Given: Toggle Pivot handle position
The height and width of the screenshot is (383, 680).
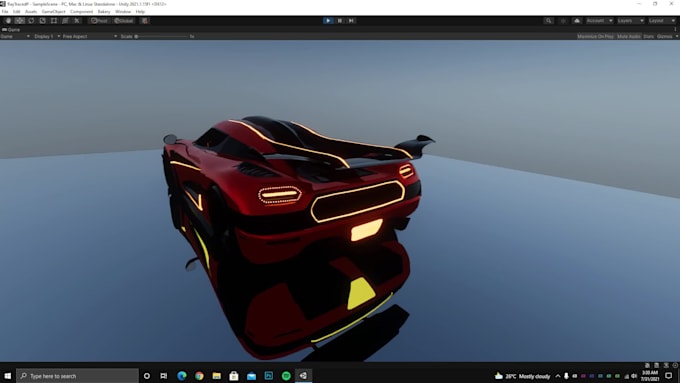Looking at the screenshot, I should click(x=99, y=20).
